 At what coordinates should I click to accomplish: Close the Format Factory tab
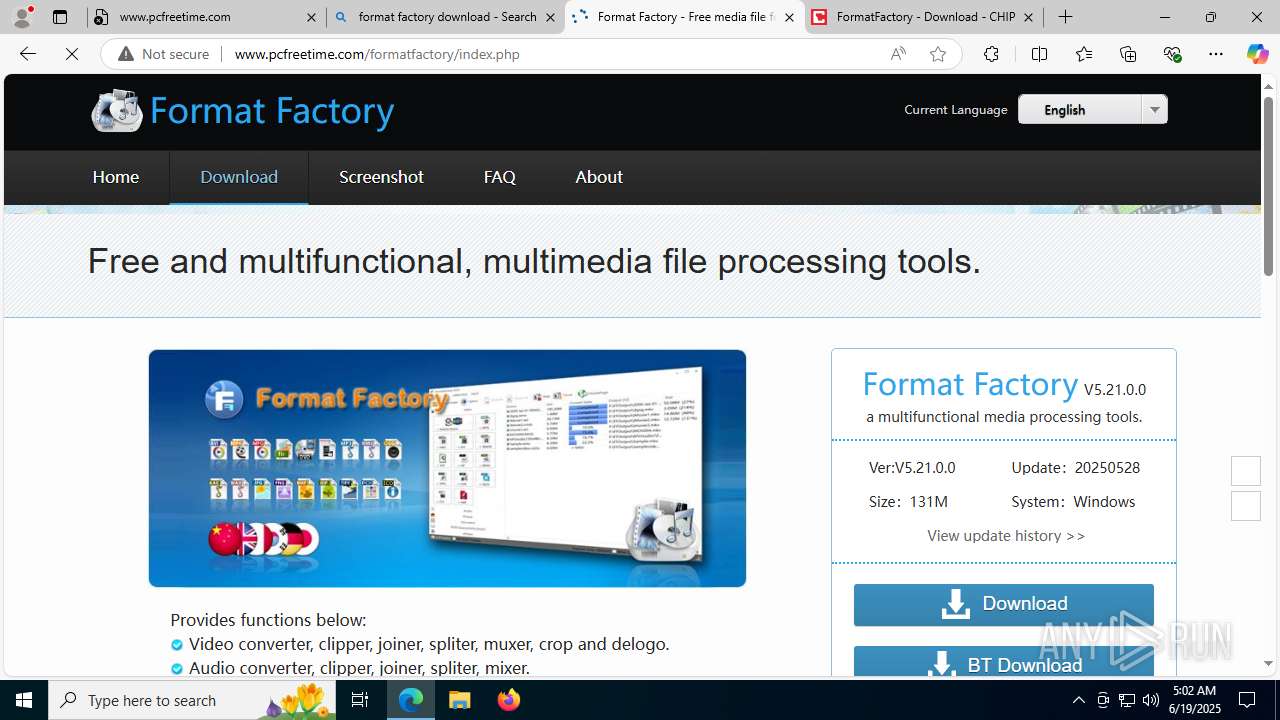[x=789, y=17]
